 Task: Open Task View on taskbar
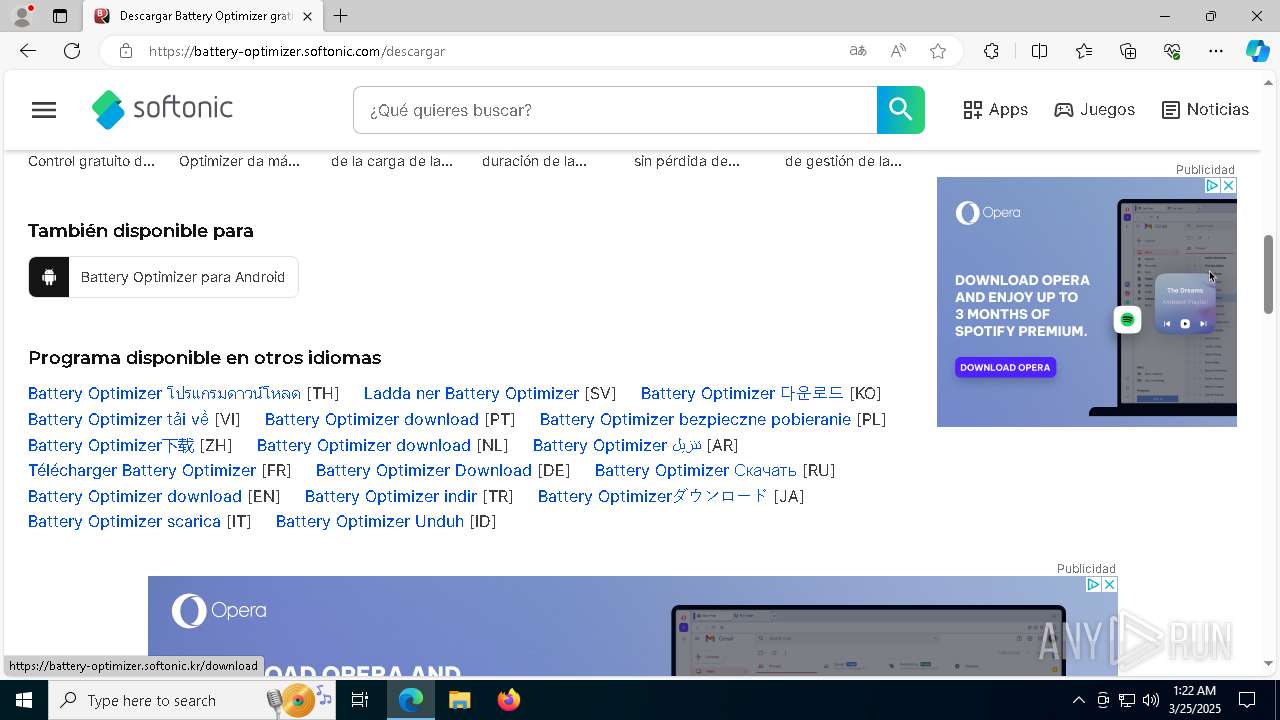pos(360,700)
